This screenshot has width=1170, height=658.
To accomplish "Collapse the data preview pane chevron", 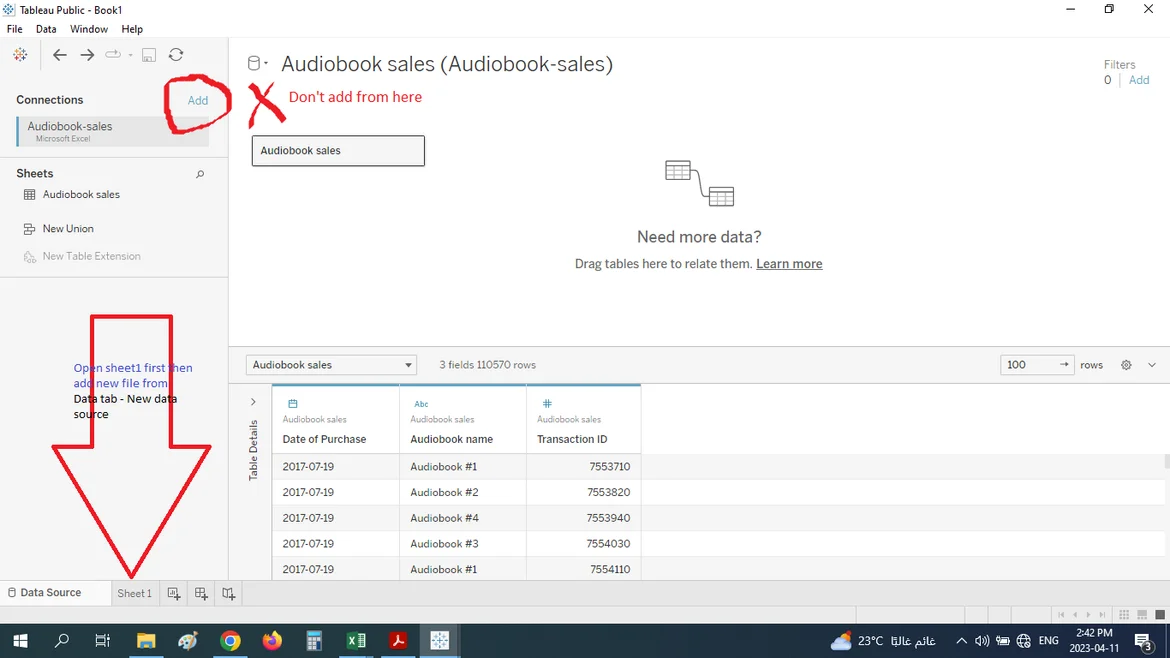I will click(1151, 365).
